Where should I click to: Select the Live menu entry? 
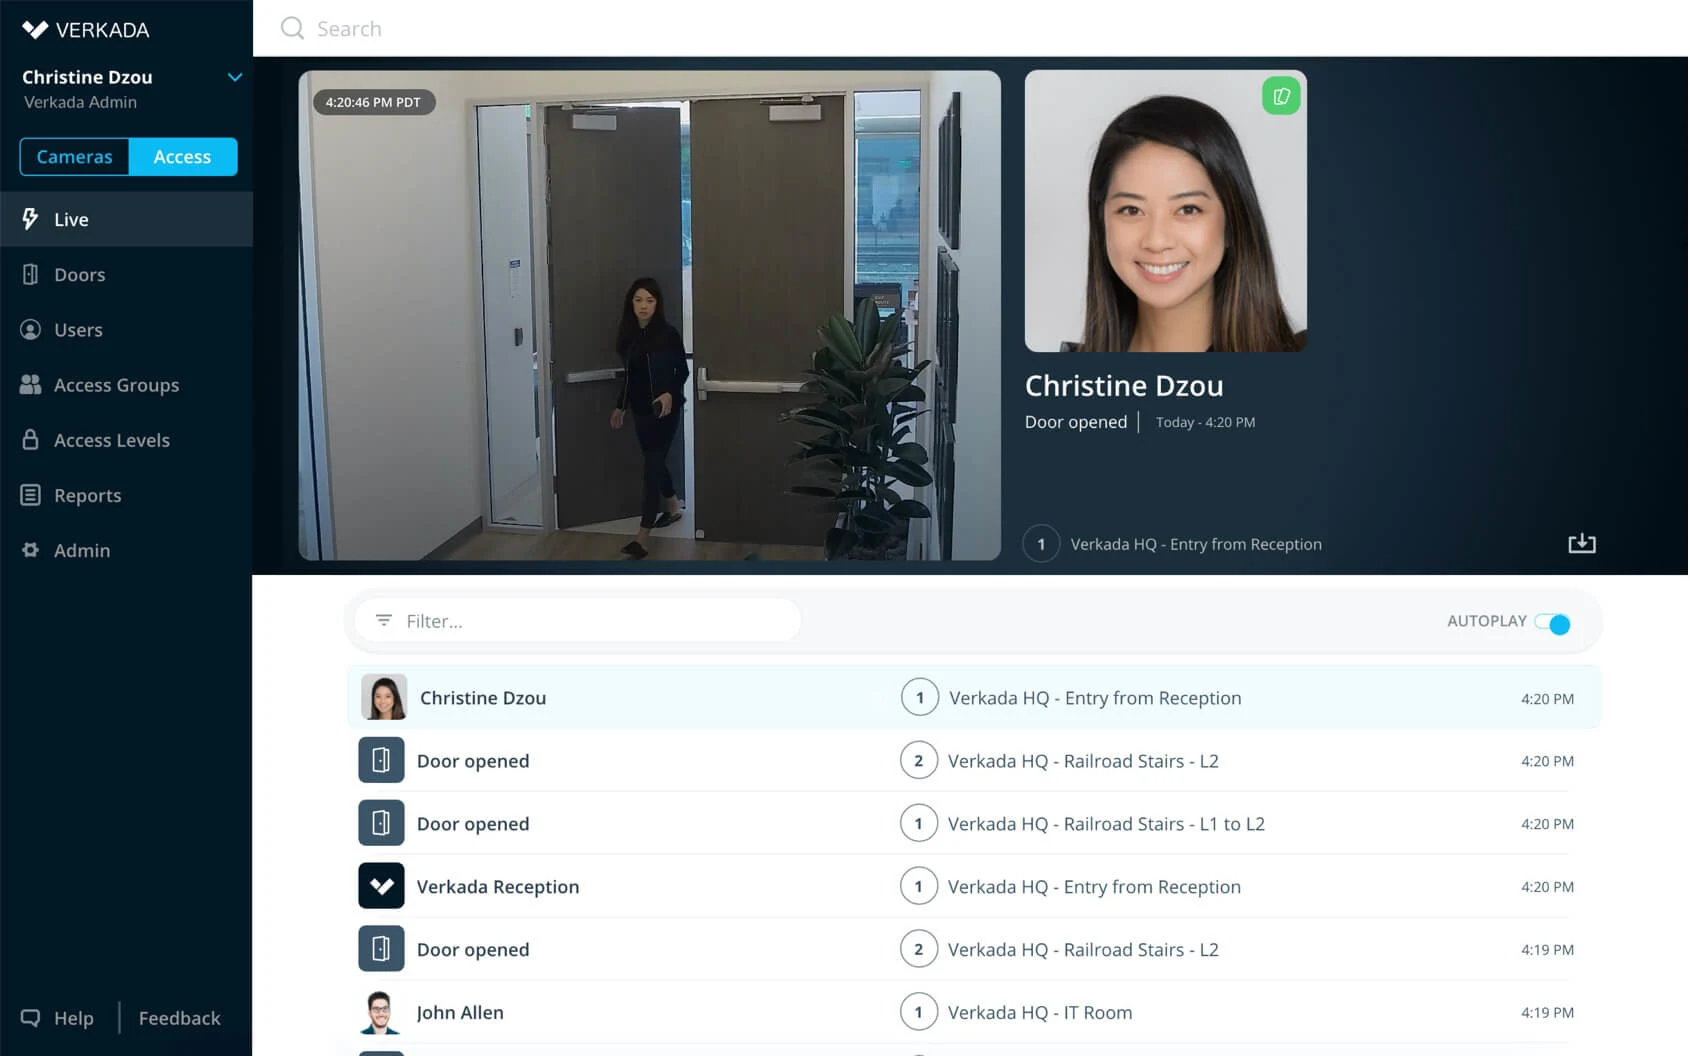click(70, 218)
